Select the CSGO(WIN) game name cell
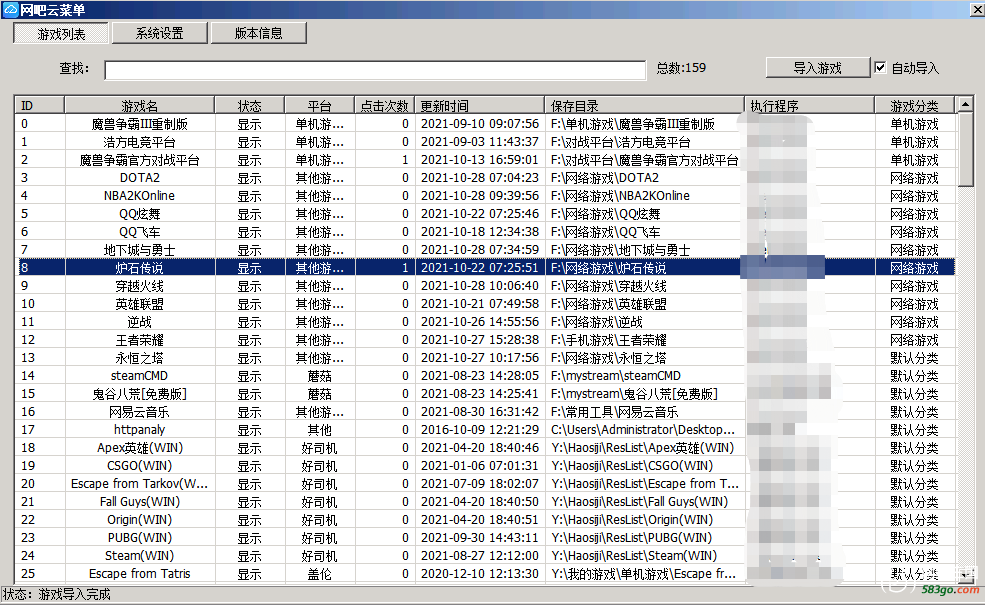This screenshot has height=605, width=985. point(139,466)
